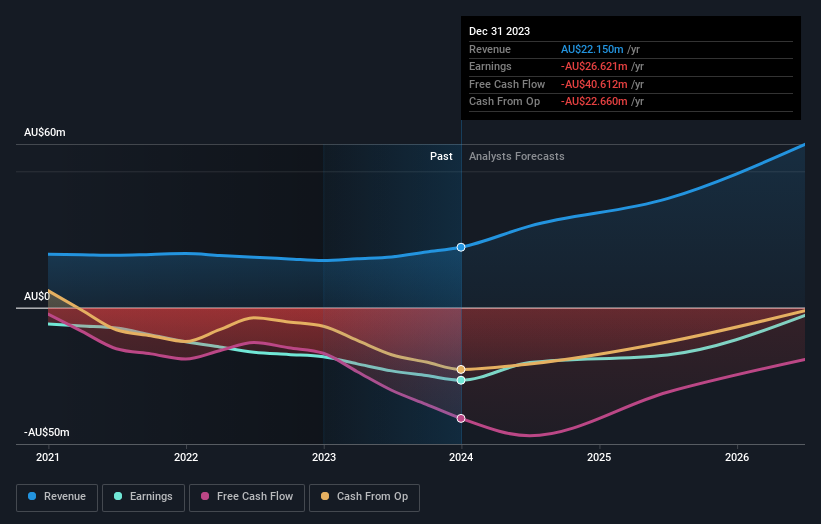The width and height of the screenshot is (821, 524).
Task: Click the Past section label
Action: pyautogui.click(x=441, y=157)
